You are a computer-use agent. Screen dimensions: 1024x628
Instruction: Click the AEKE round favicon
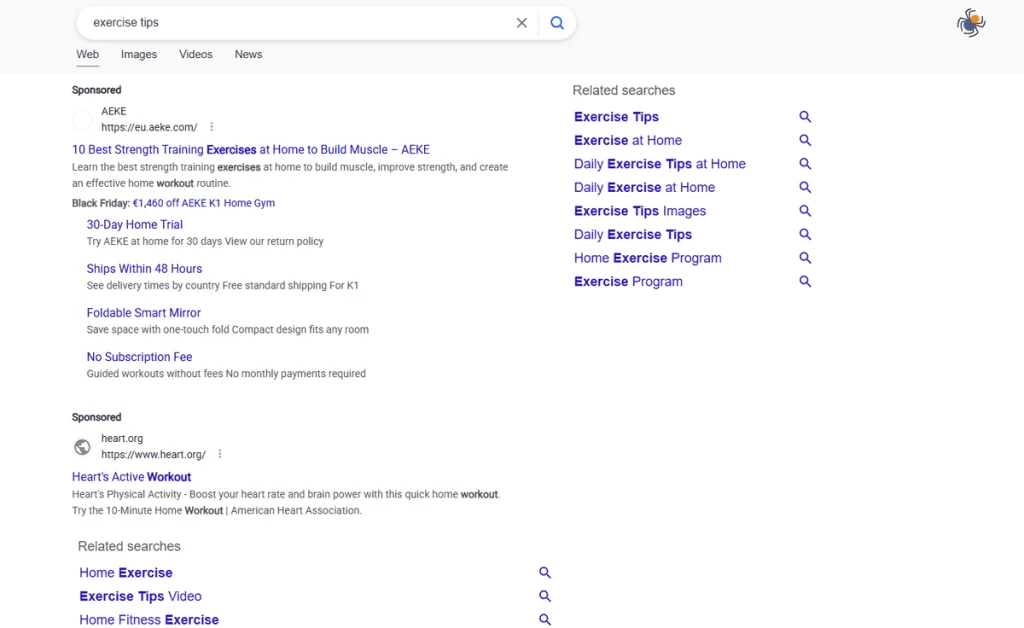point(82,119)
